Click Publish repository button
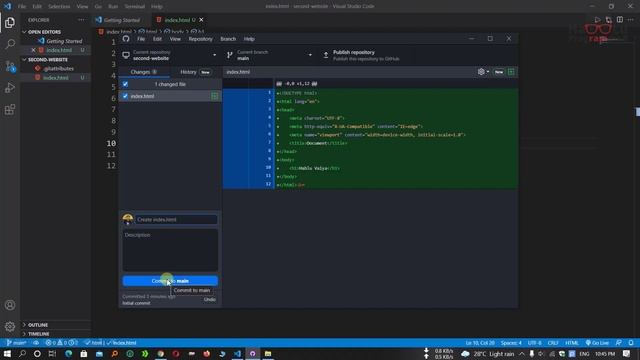 [x=366, y=55]
